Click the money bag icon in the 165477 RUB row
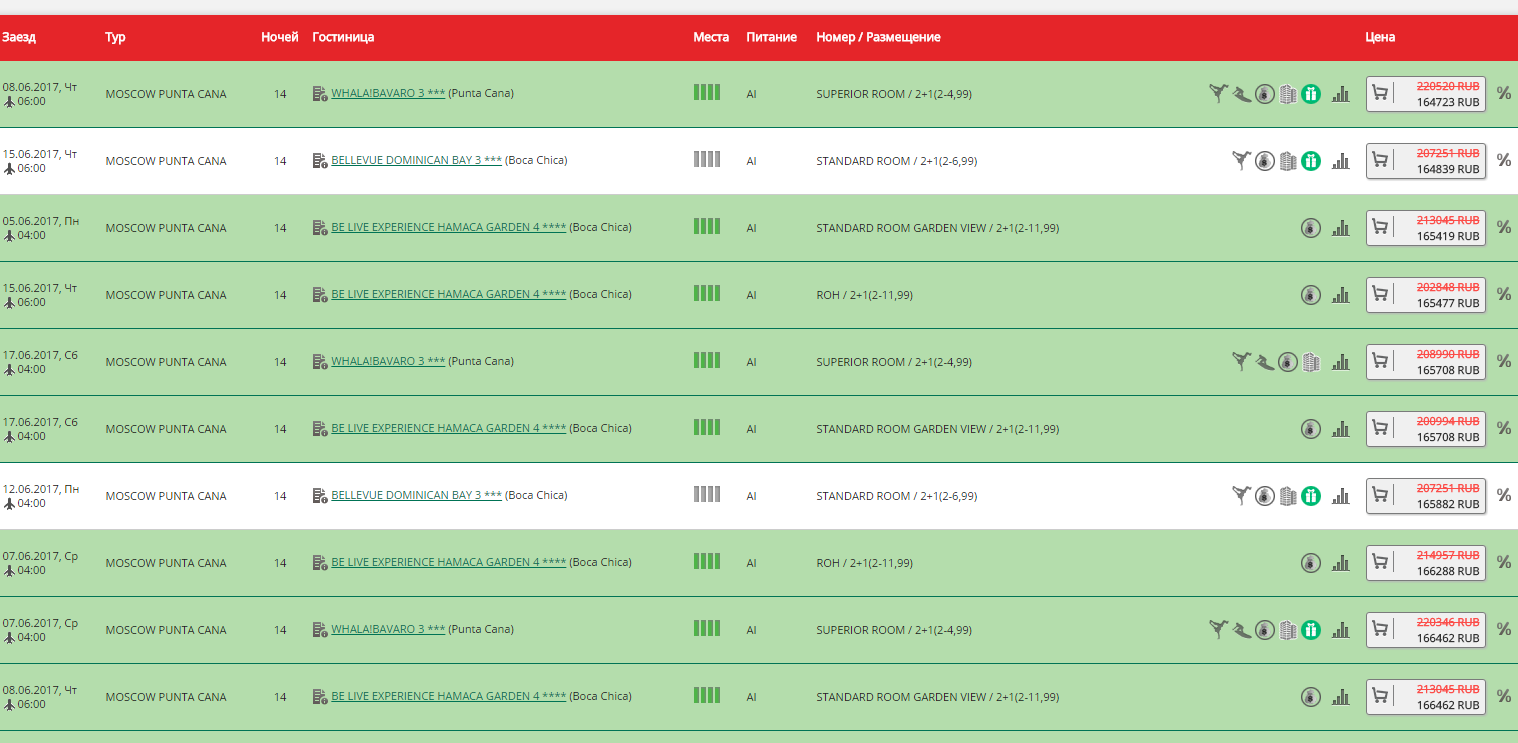Screen dimensions: 1518x743 (1311, 295)
